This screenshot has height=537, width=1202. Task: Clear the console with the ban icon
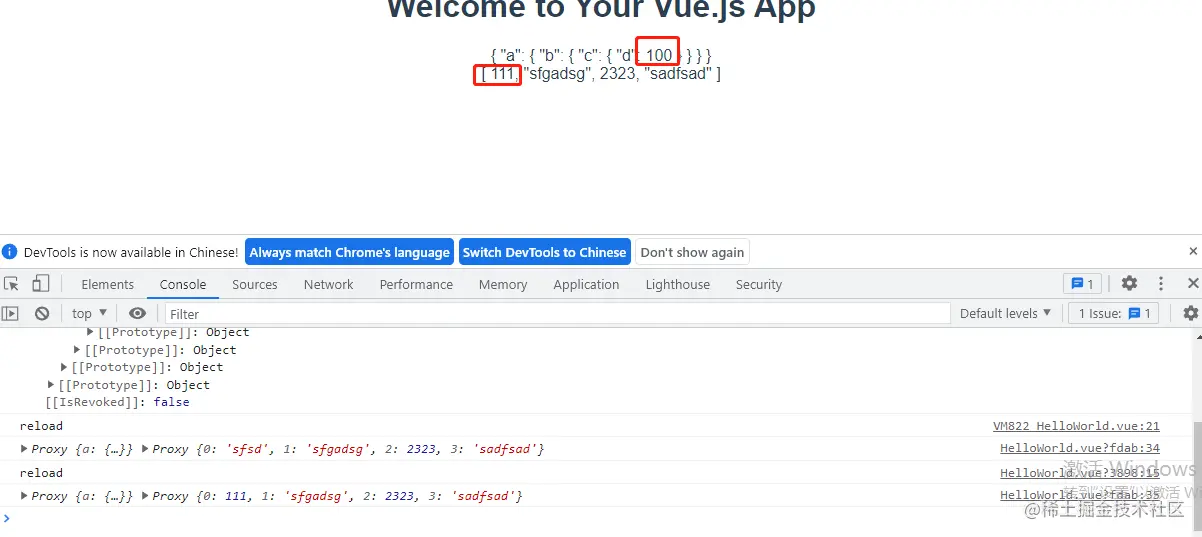coord(42,313)
